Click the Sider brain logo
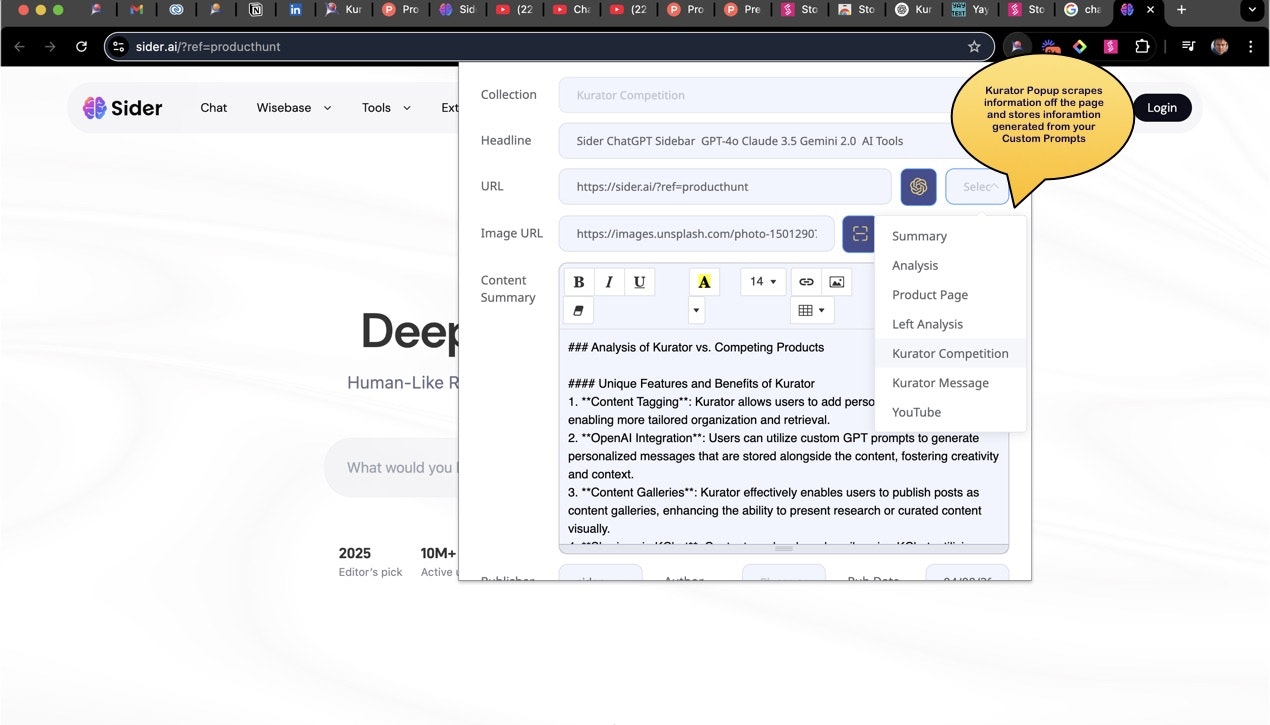The height and width of the screenshot is (725, 1270). (95, 108)
